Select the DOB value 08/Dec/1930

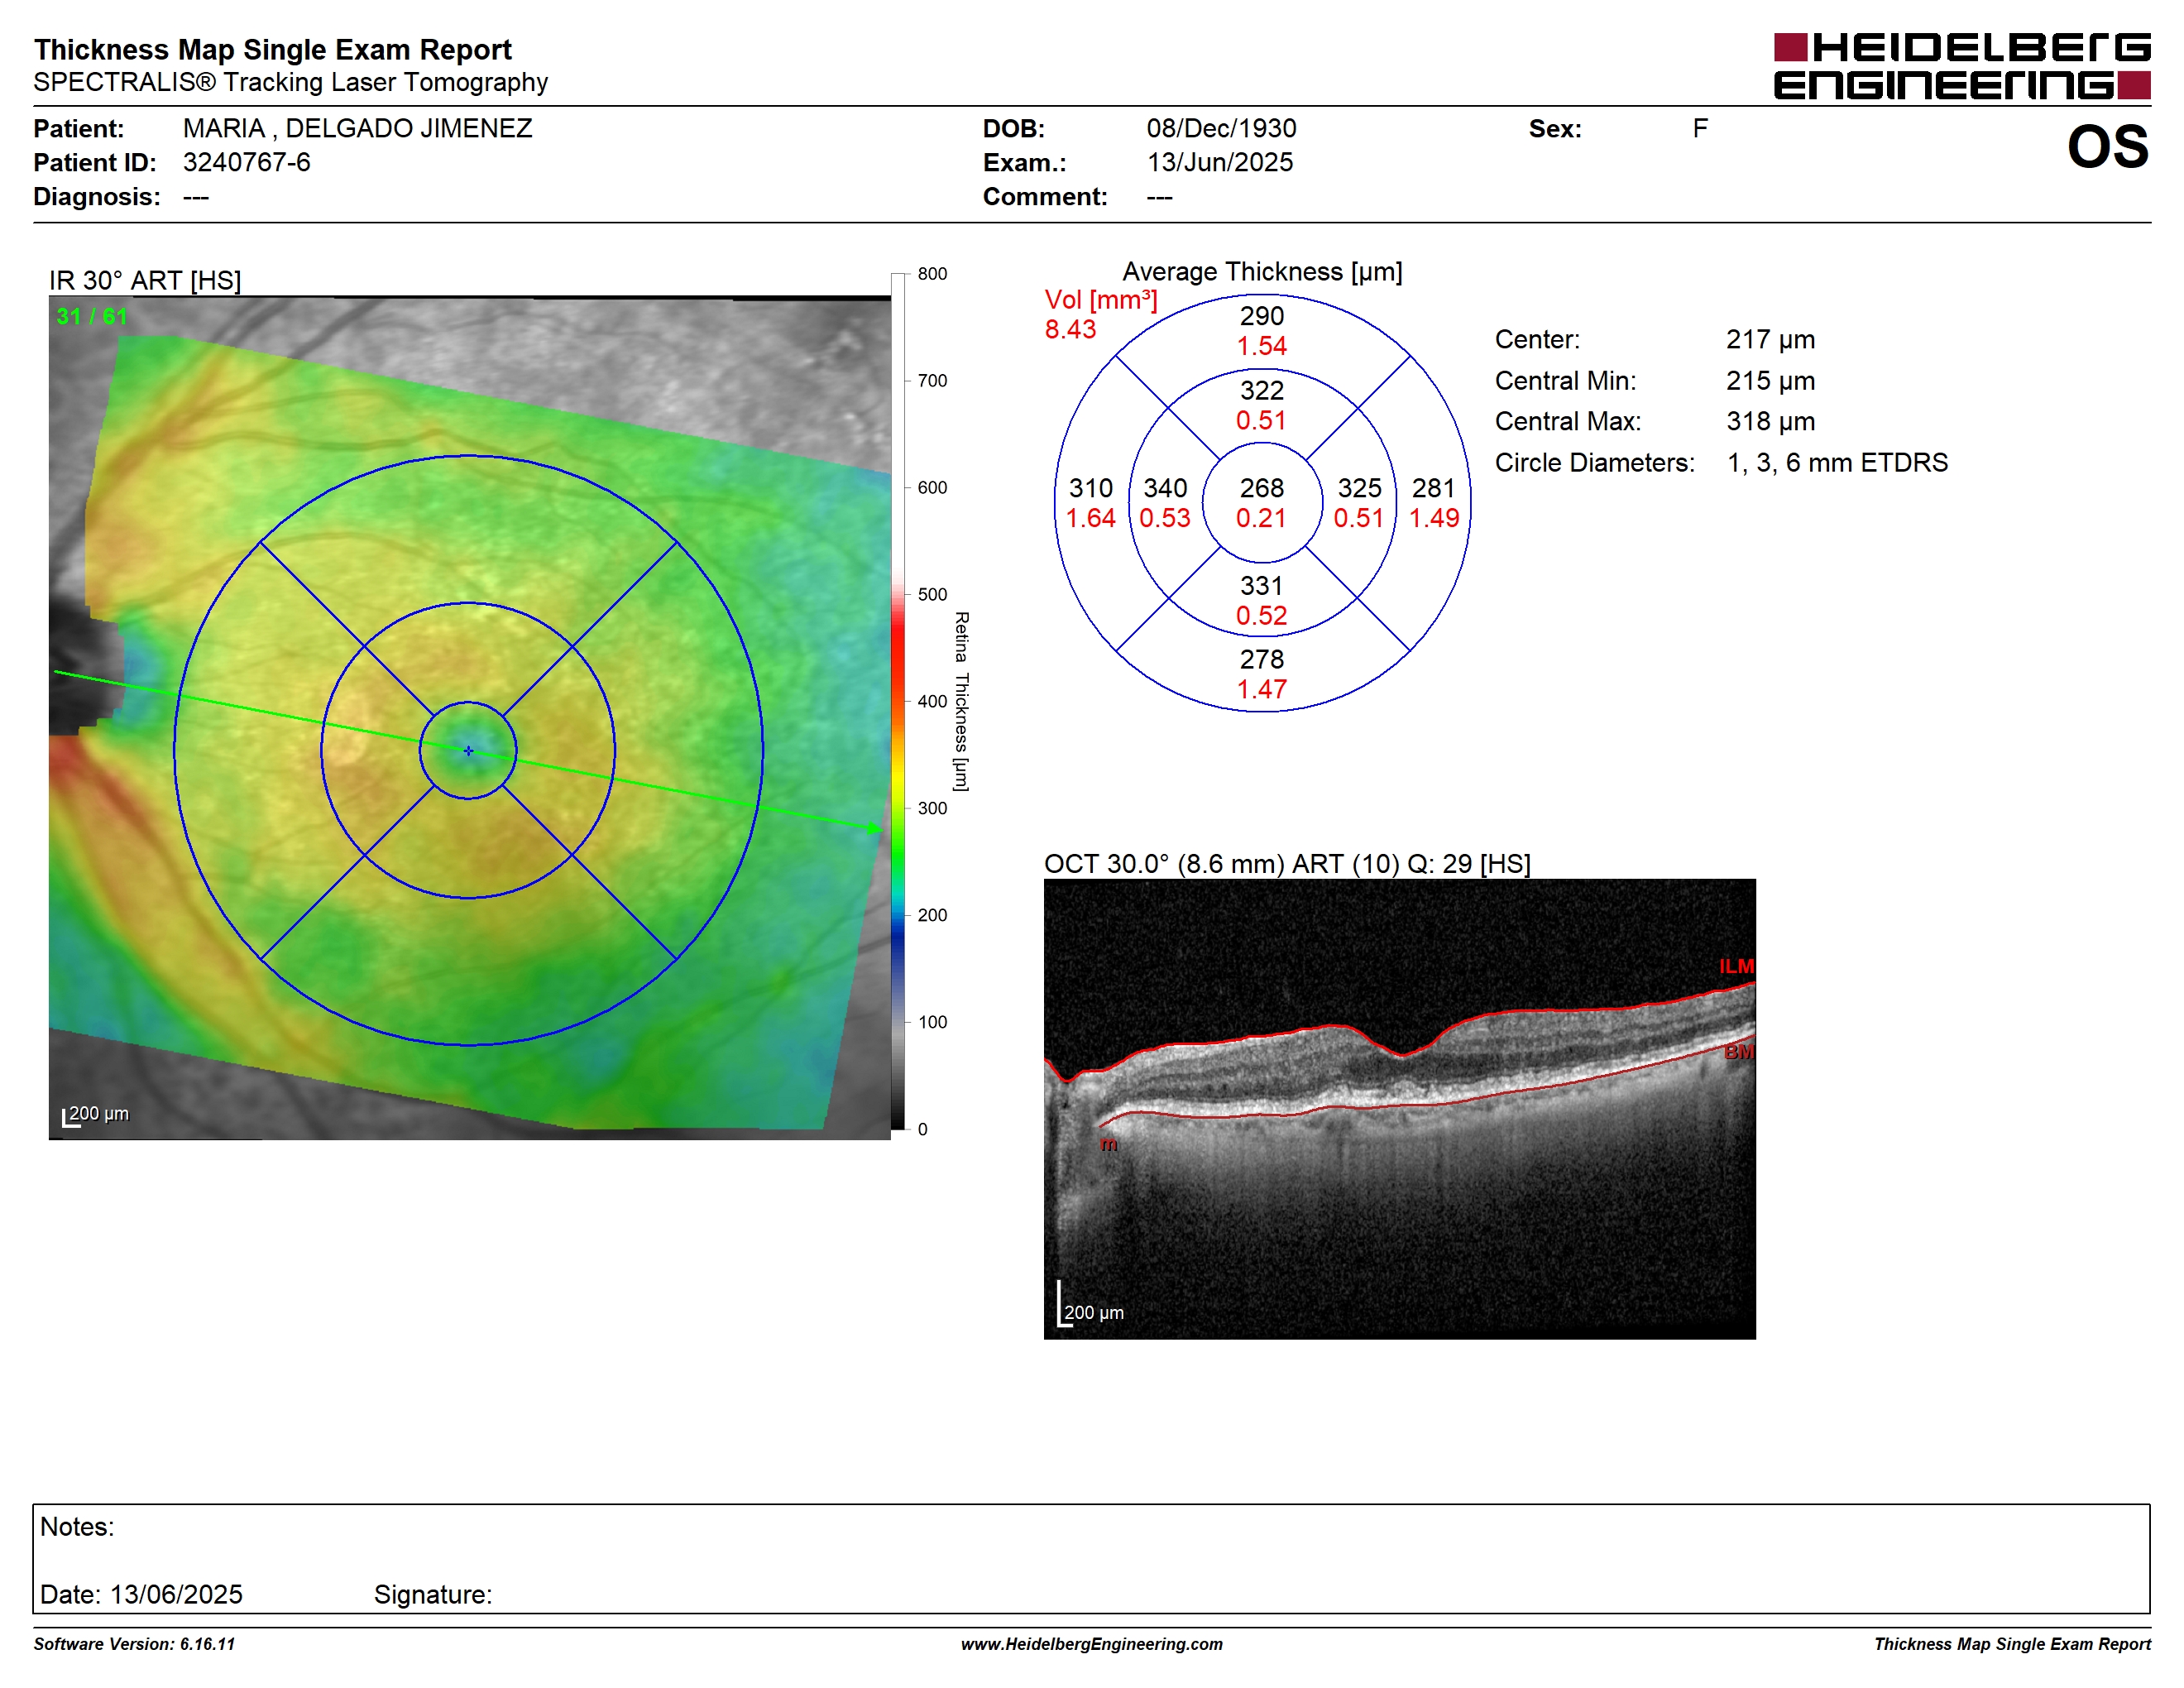coord(1221,128)
